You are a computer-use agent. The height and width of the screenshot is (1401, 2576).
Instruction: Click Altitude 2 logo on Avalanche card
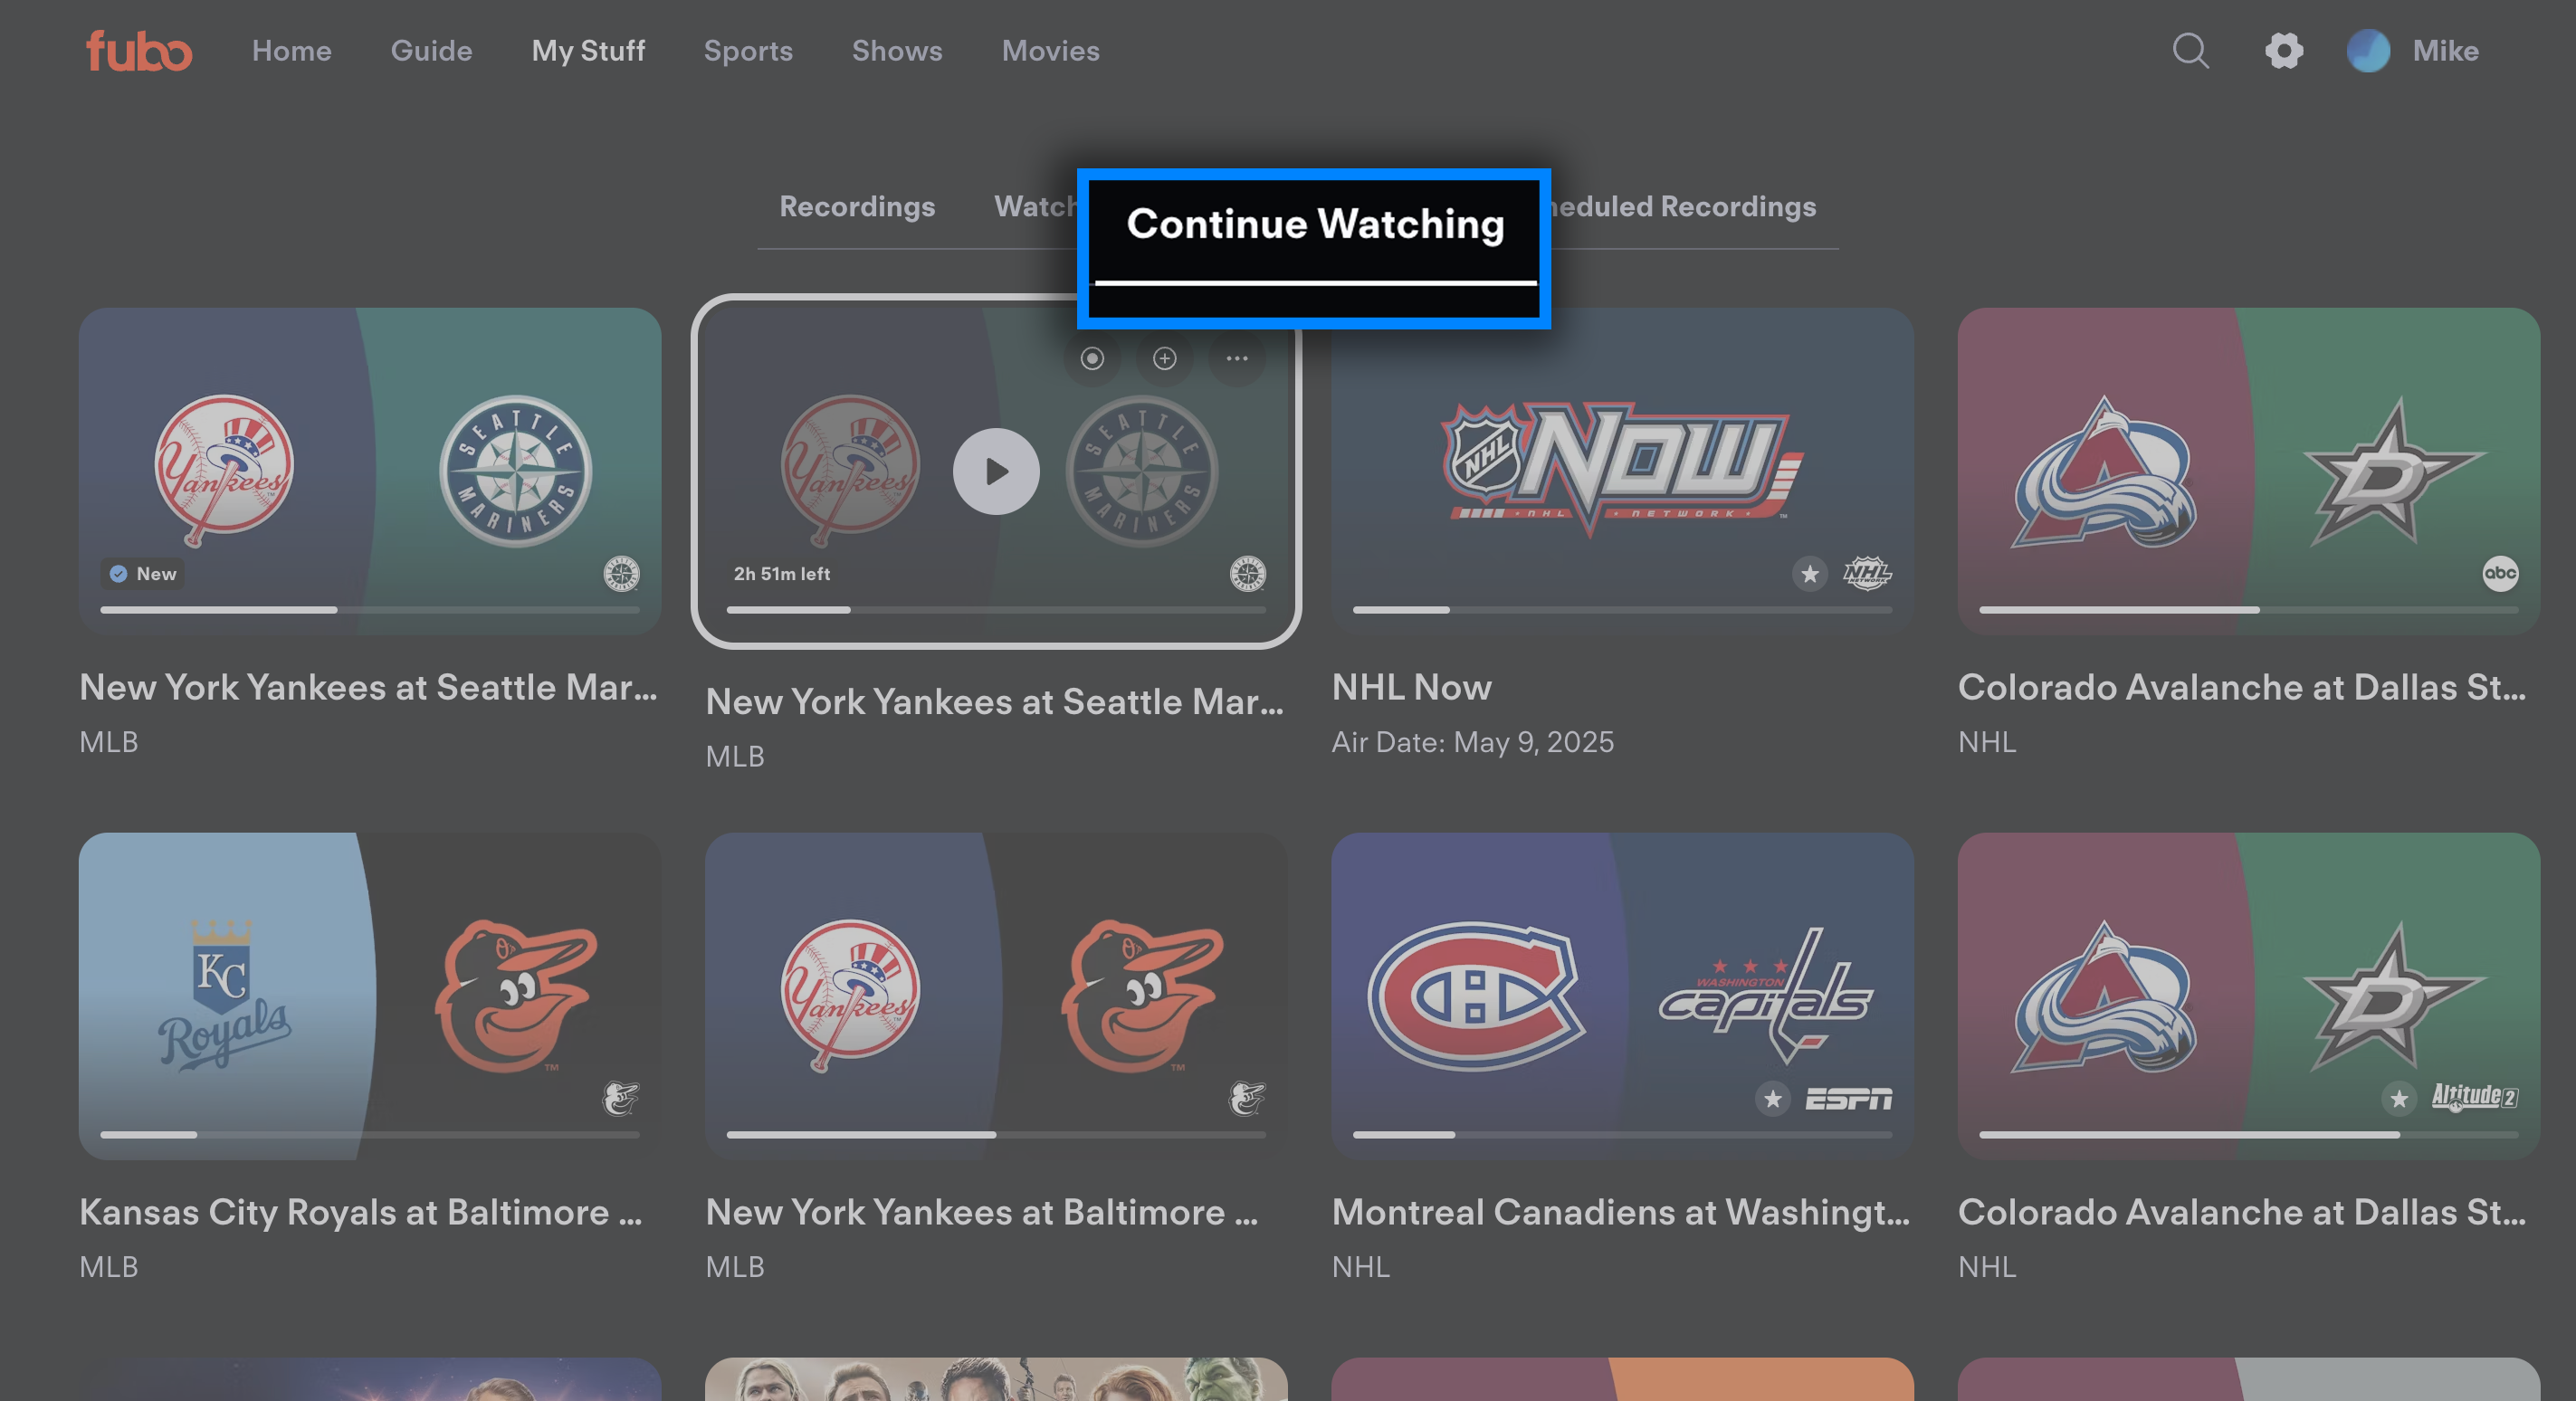pyautogui.click(x=2475, y=1097)
